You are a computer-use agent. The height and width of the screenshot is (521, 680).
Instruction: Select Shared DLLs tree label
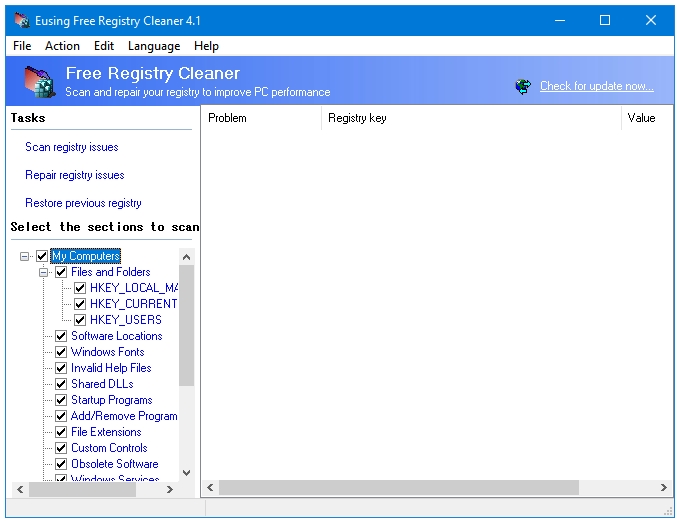[x=102, y=384]
